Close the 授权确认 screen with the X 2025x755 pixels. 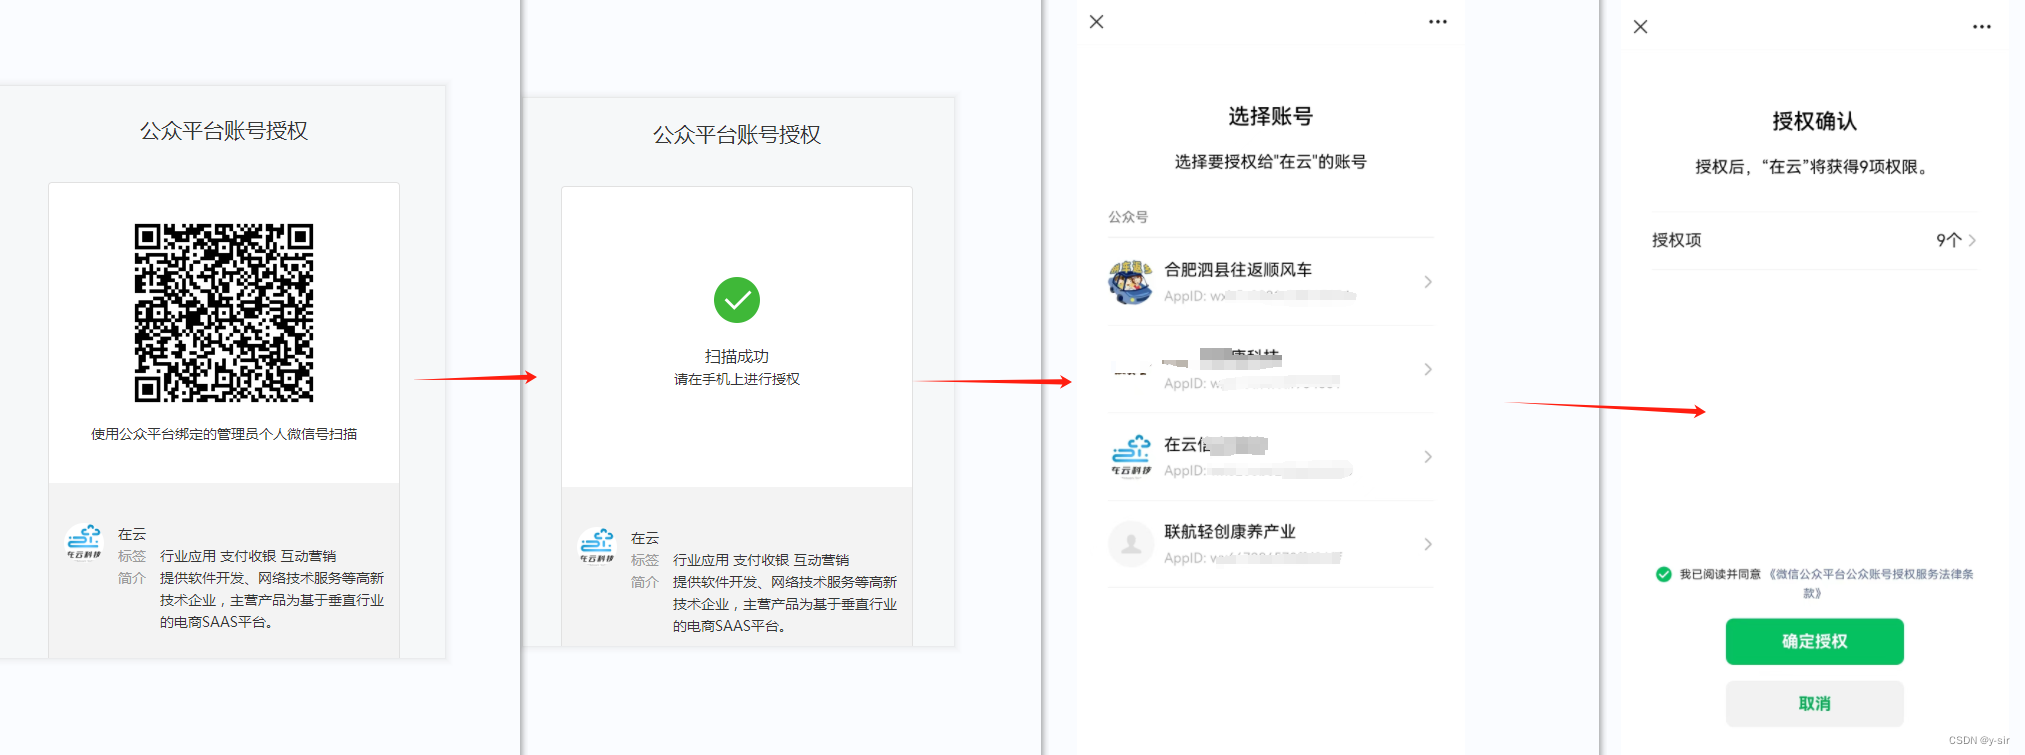point(1640,26)
